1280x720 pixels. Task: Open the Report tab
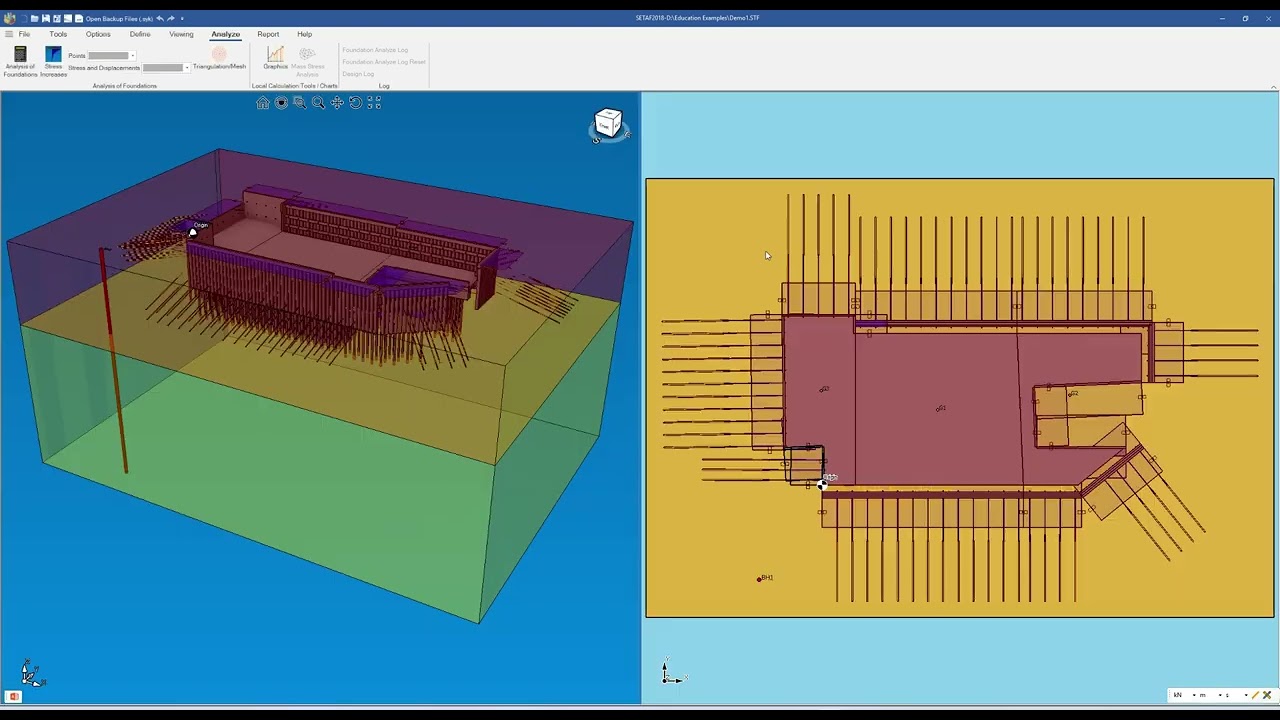pos(268,34)
